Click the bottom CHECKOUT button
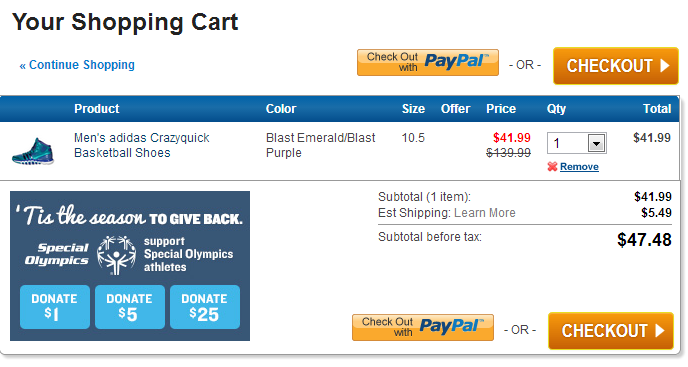Screen dimensions: 688x367 pyautogui.click(x=611, y=331)
